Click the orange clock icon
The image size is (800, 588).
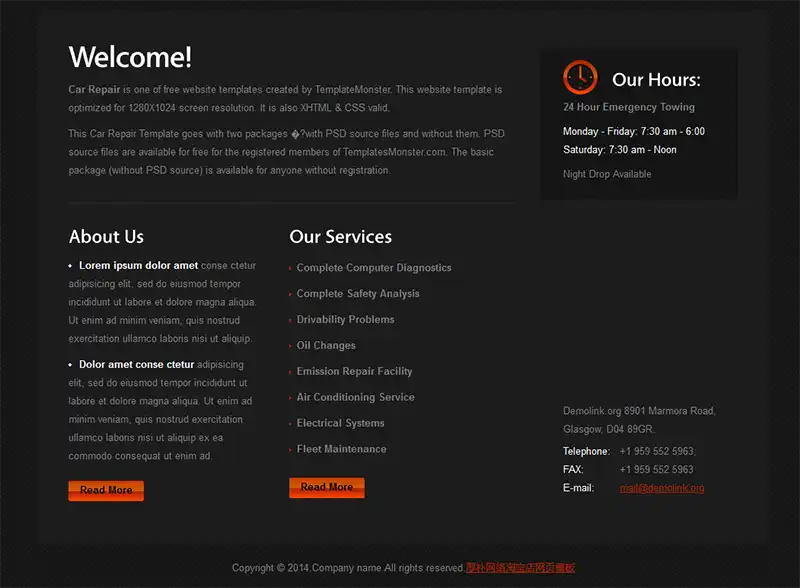(x=580, y=77)
